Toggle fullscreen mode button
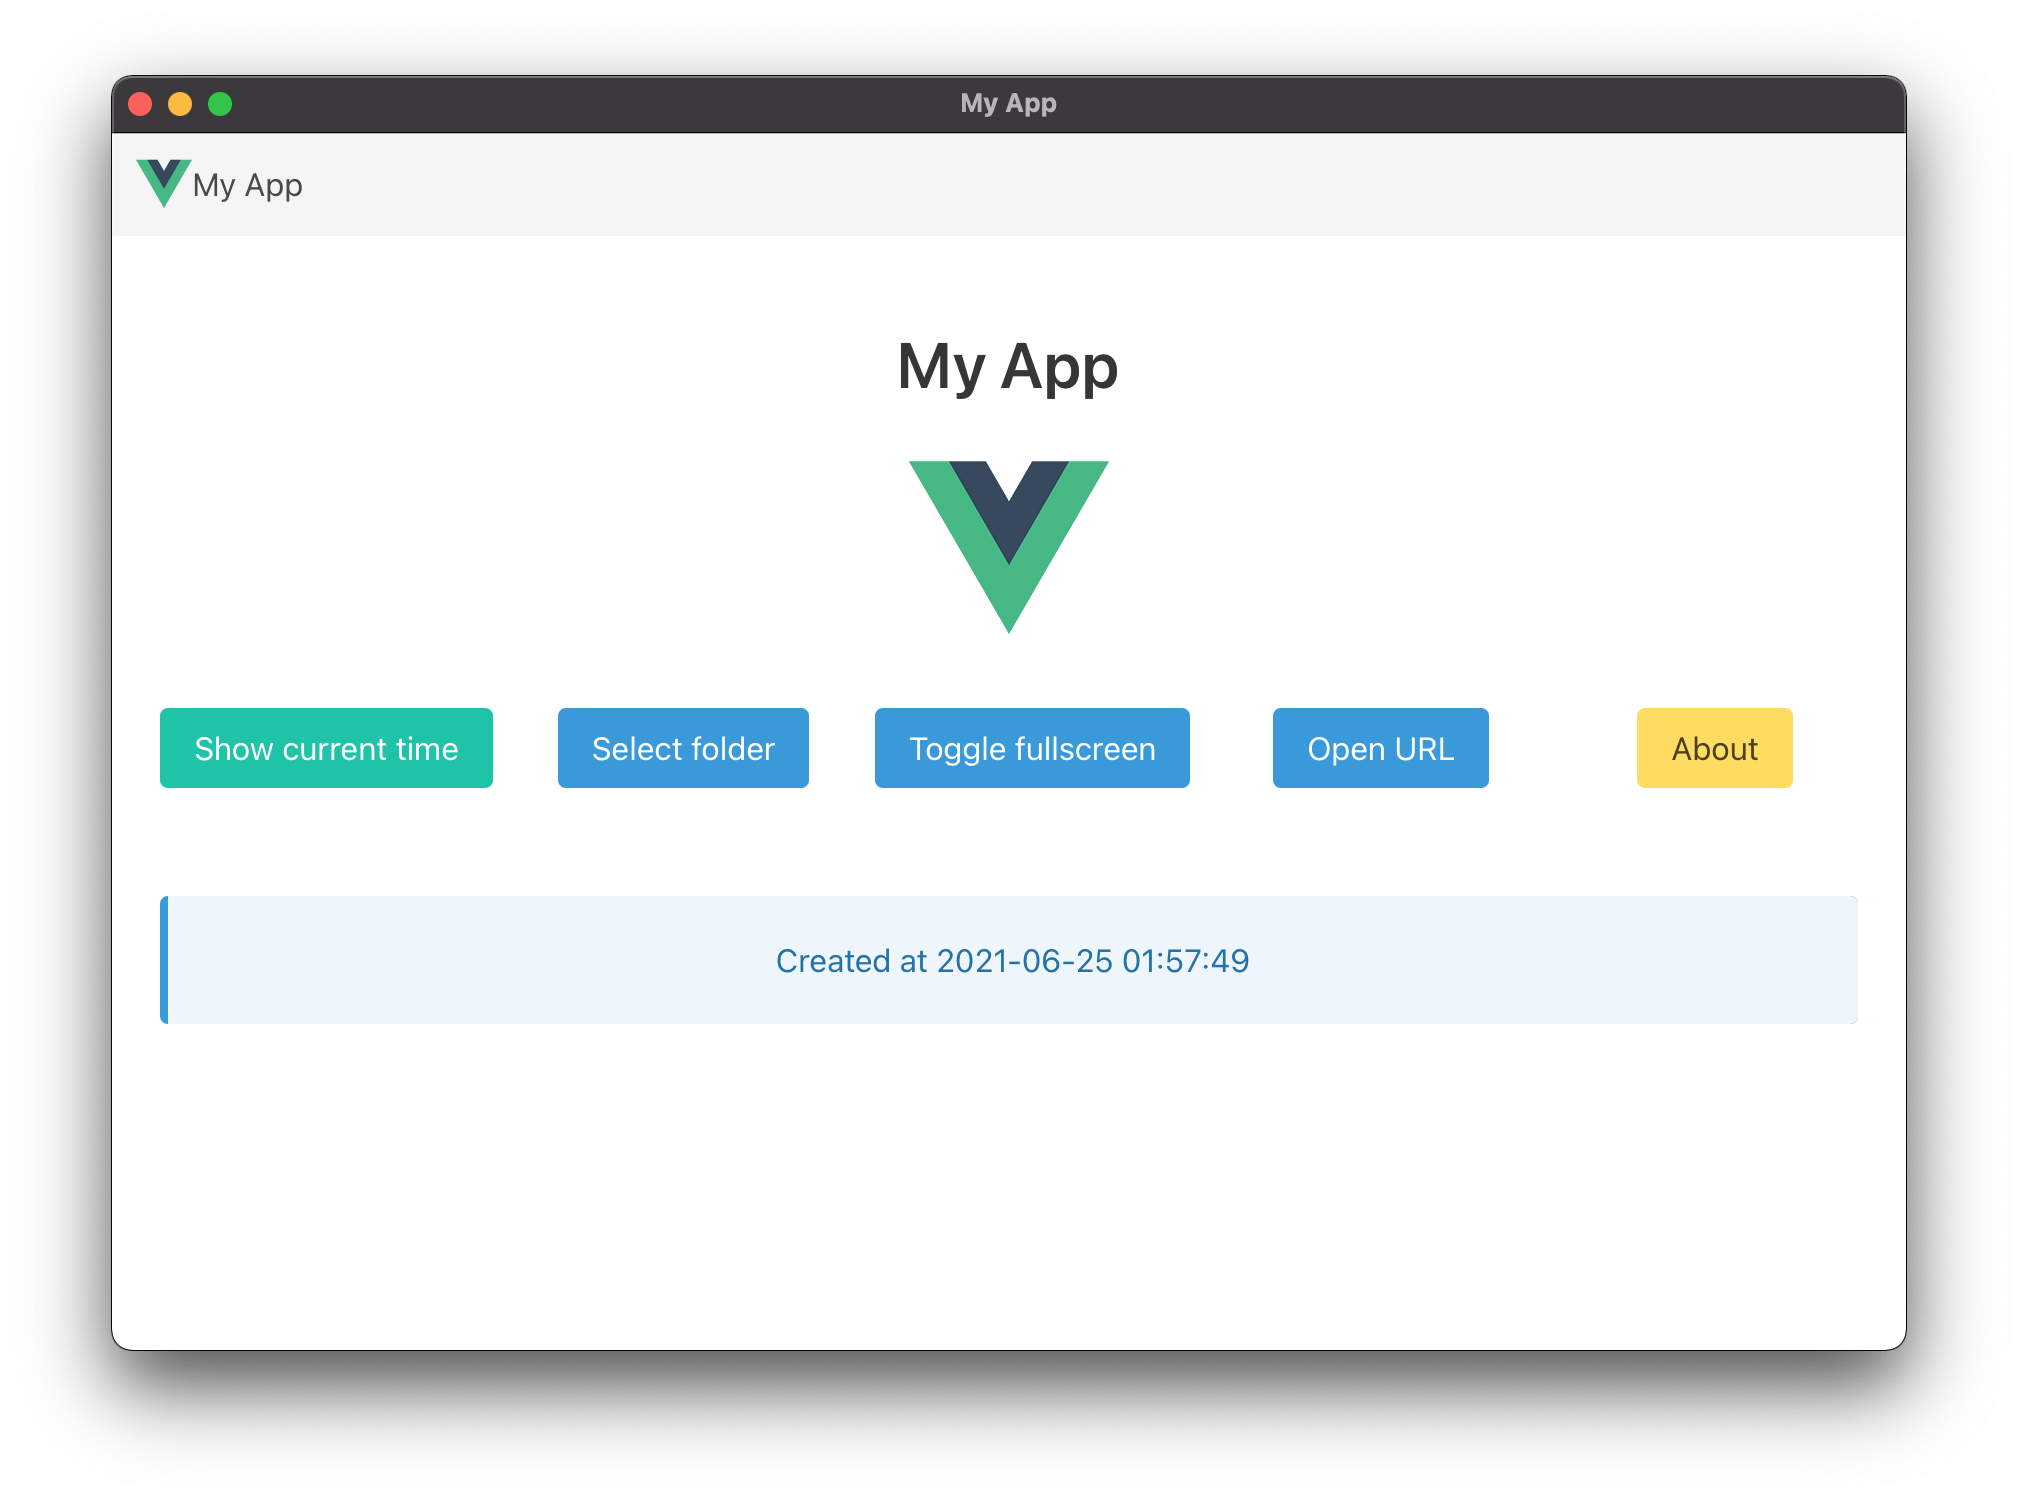 (x=1032, y=748)
